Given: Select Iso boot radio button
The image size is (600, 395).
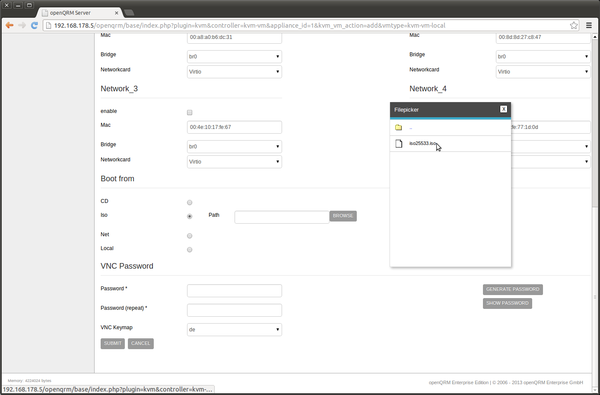Looking at the screenshot, I should pyautogui.click(x=189, y=216).
